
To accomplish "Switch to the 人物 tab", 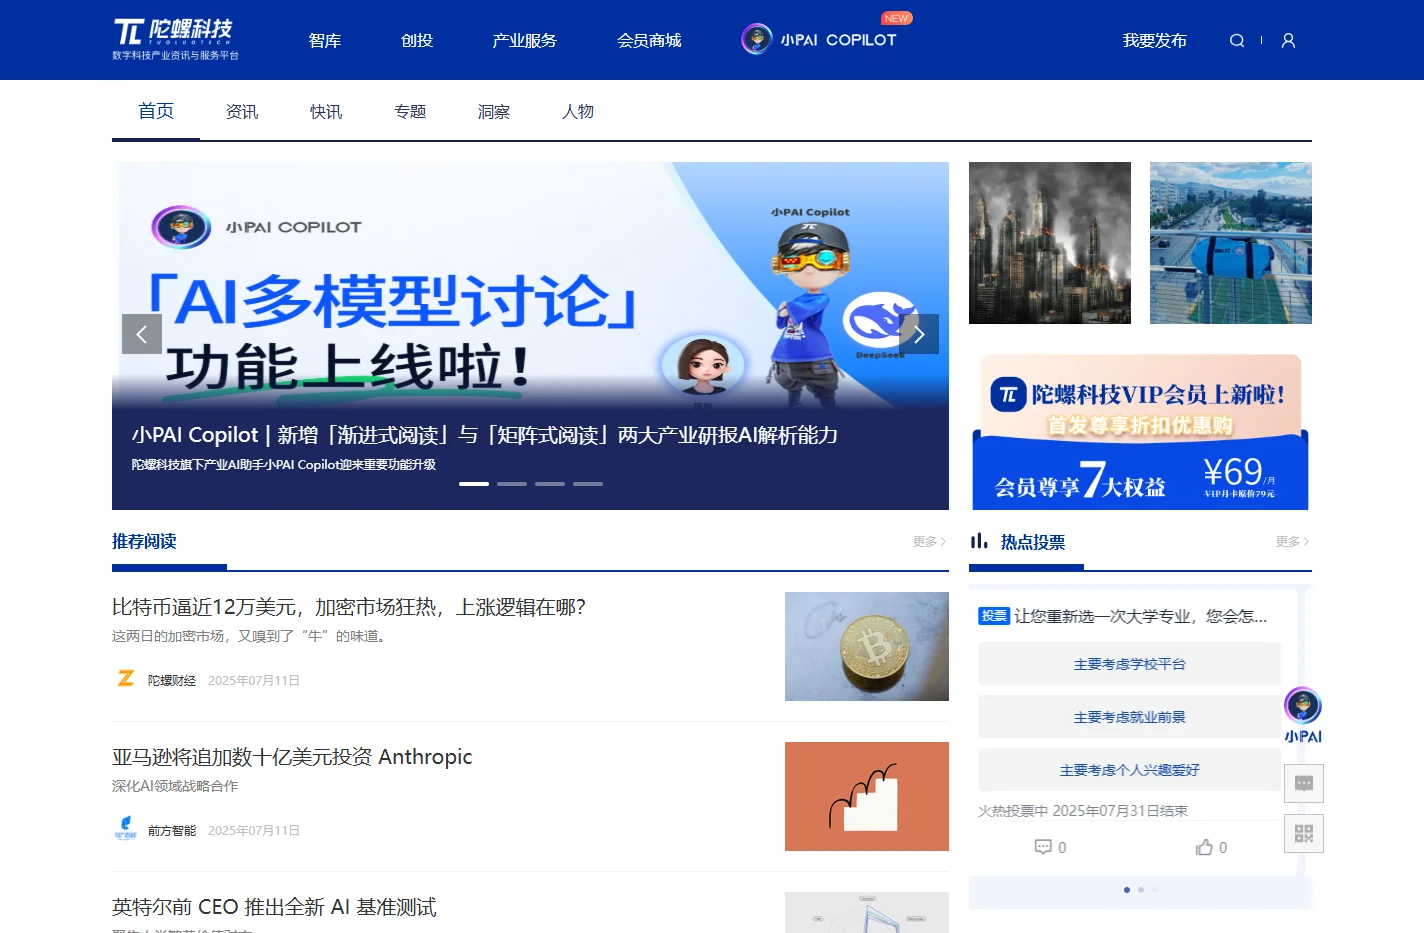I will pyautogui.click(x=578, y=111).
